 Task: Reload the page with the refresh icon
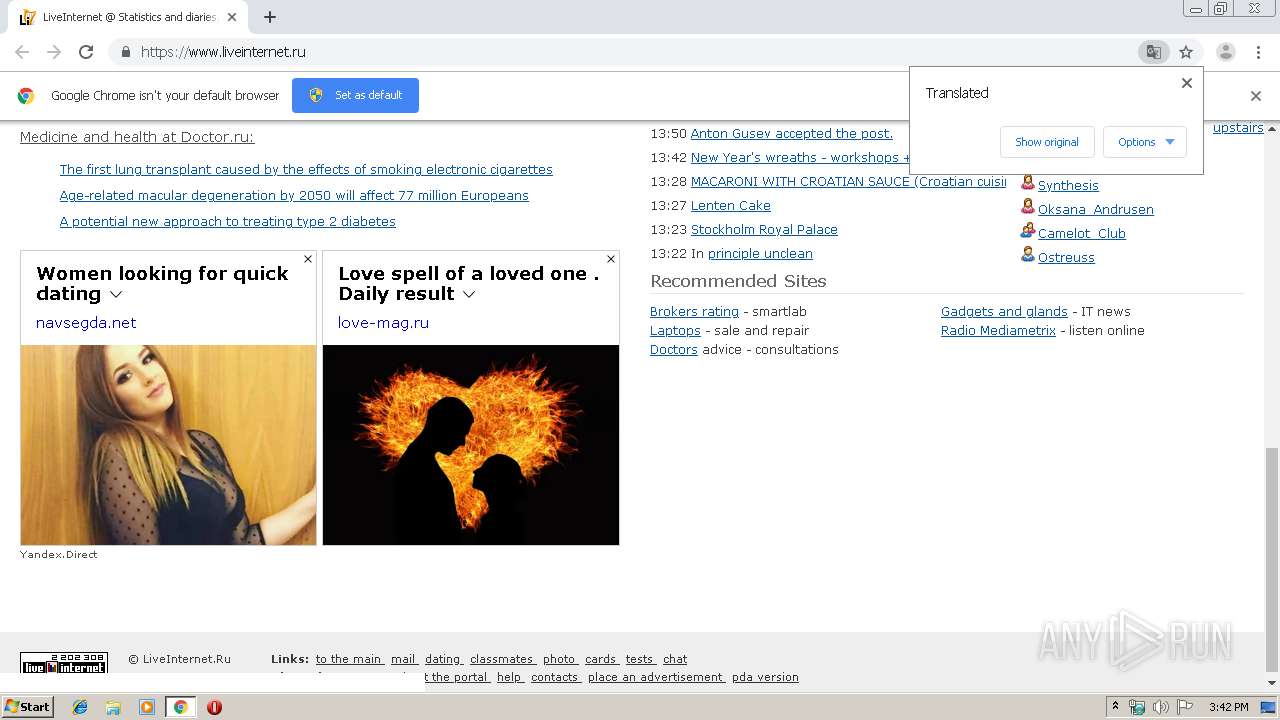point(86,52)
